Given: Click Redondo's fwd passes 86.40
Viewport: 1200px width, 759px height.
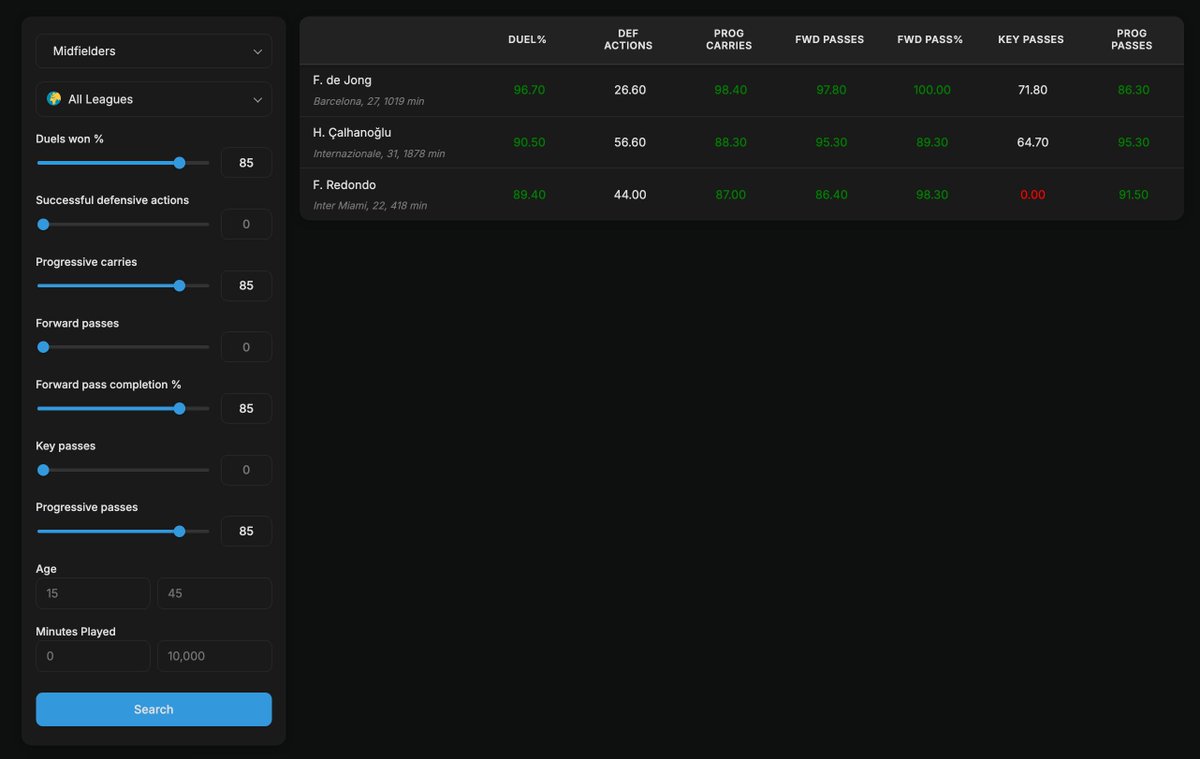Looking at the screenshot, I should (831, 195).
